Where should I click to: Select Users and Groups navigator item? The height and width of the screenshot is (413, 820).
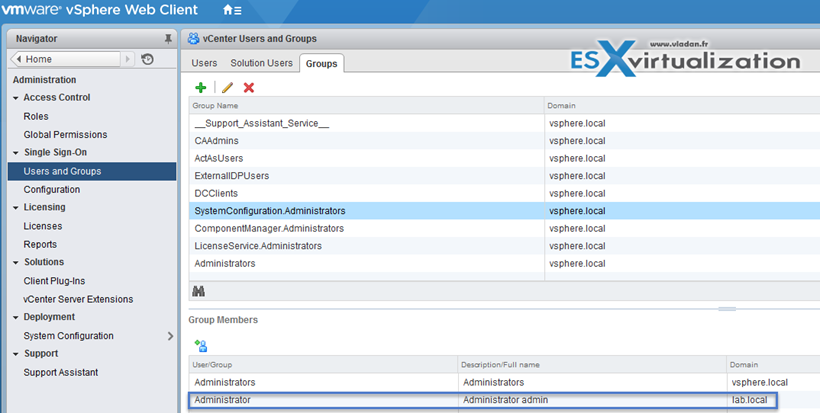click(x=92, y=171)
